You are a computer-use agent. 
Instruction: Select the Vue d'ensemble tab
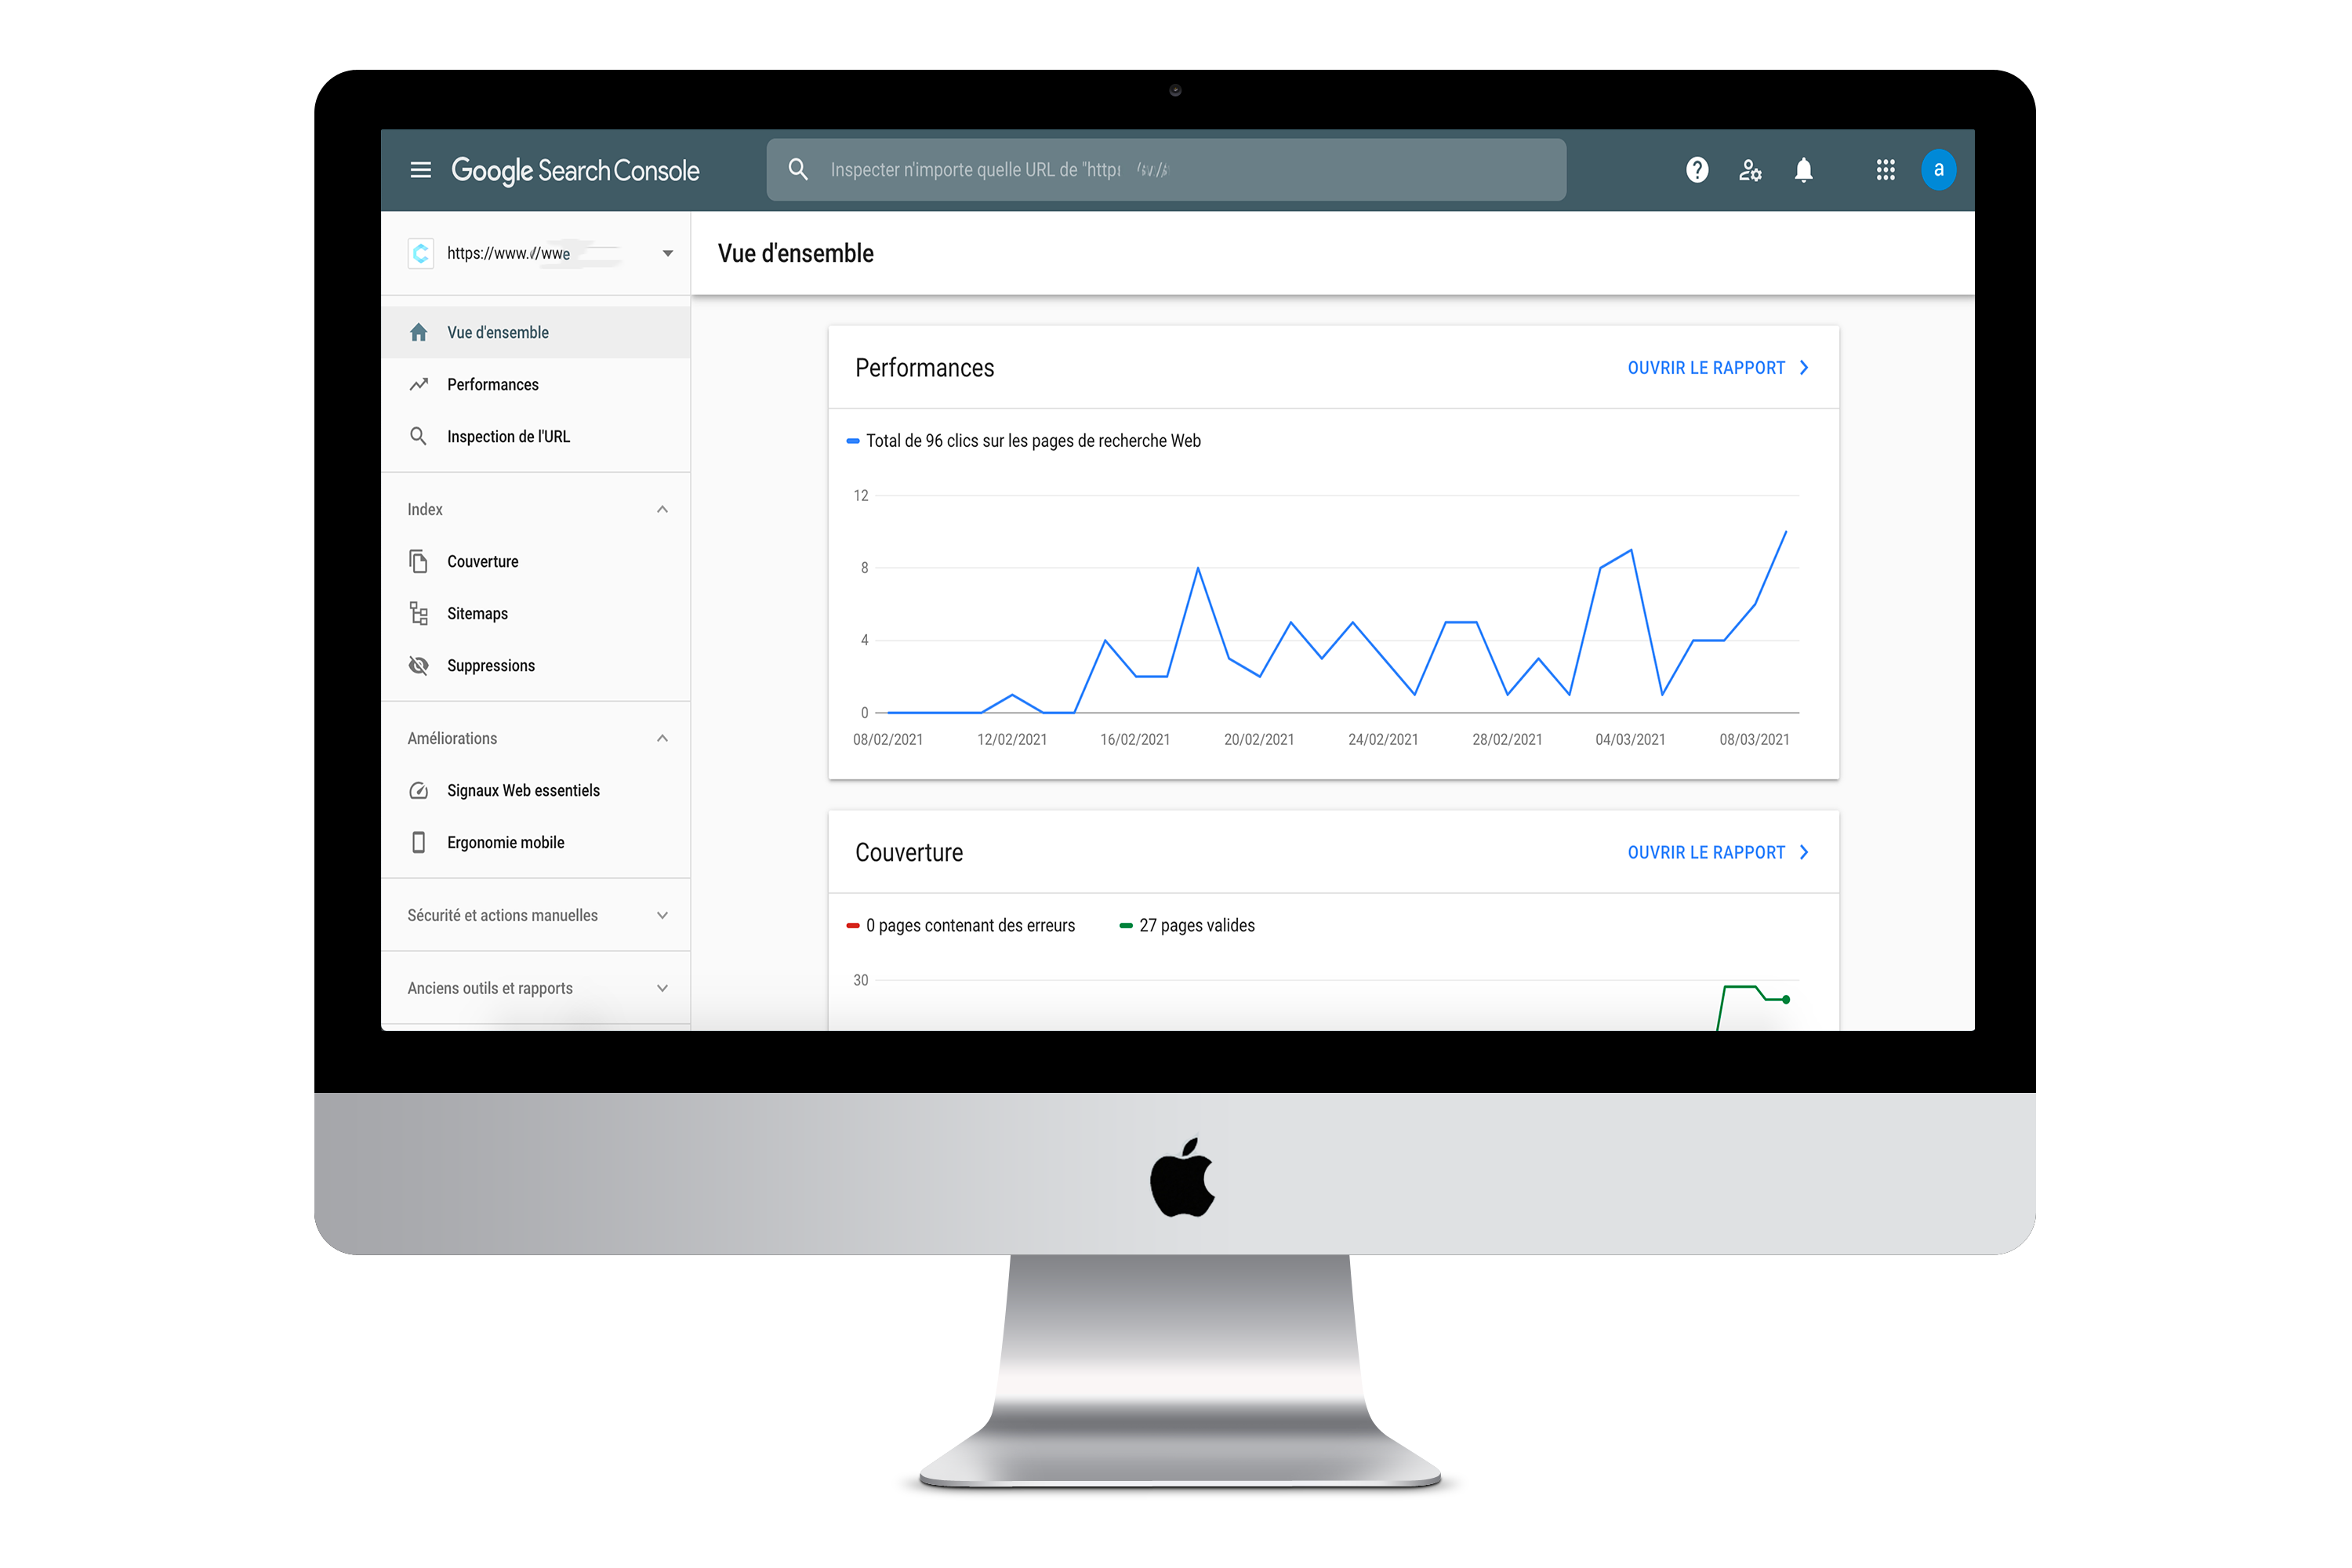[497, 331]
